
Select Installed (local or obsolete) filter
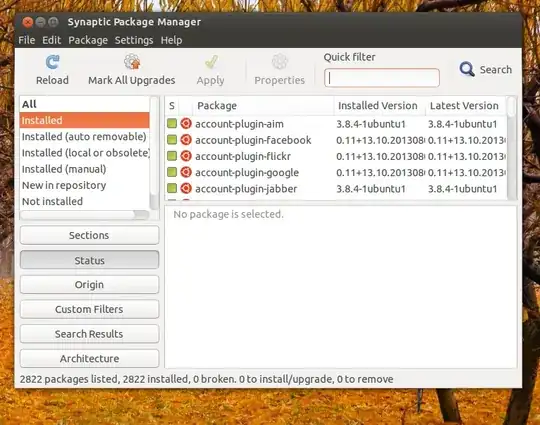(x=85, y=153)
